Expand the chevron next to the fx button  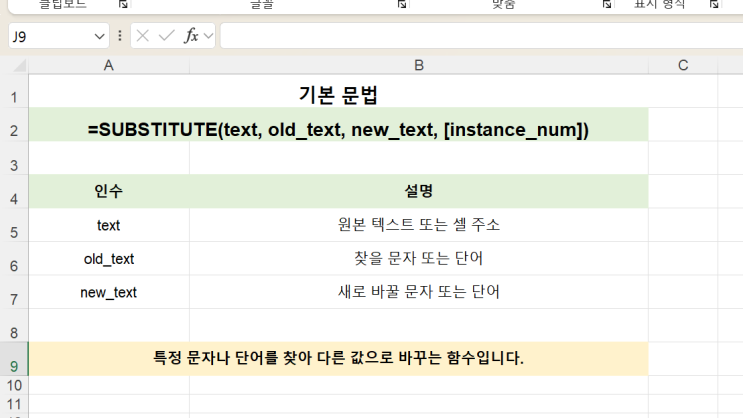click(x=208, y=36)
